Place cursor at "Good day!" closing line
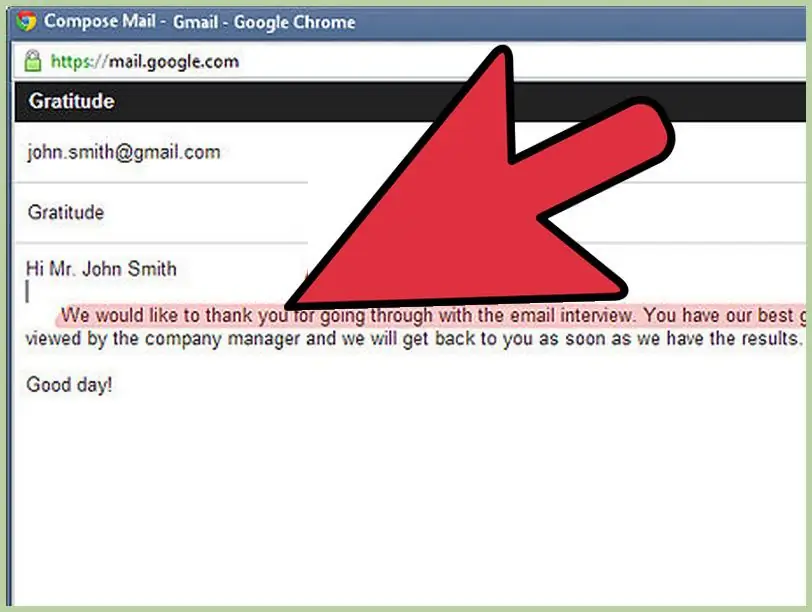Viewport: 812px width, 612px height. [x=69, y=385]
